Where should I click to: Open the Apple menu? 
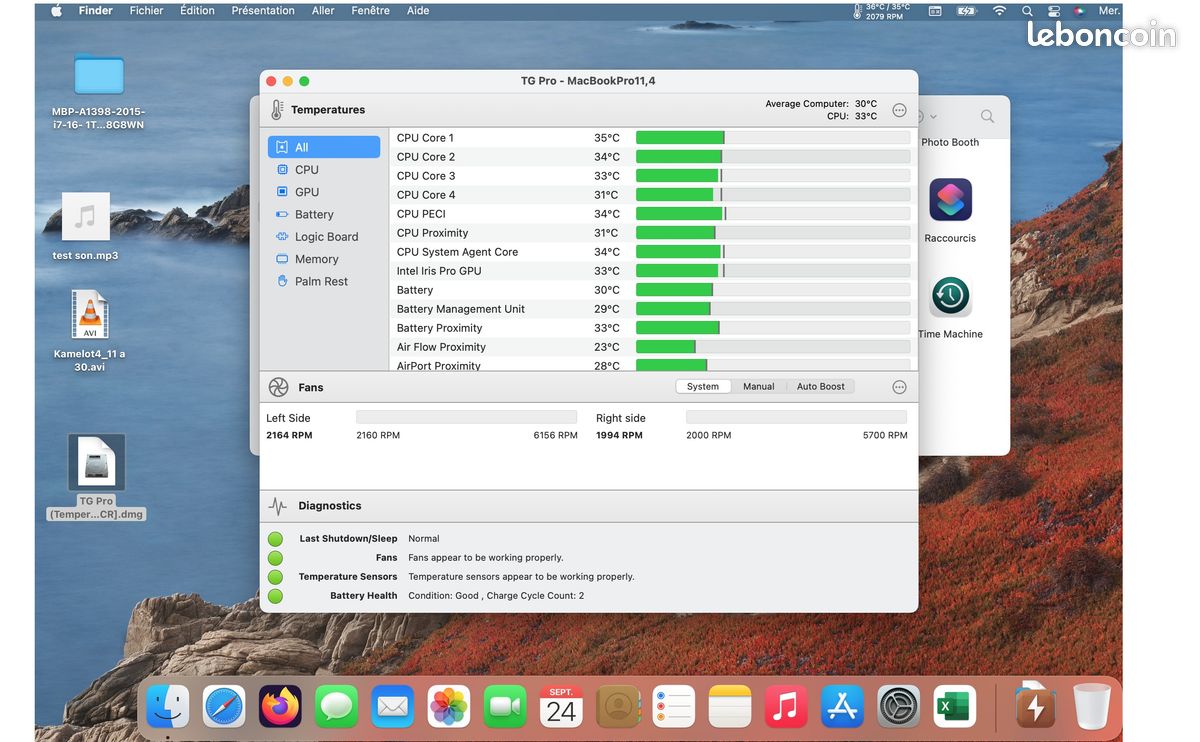56,11
